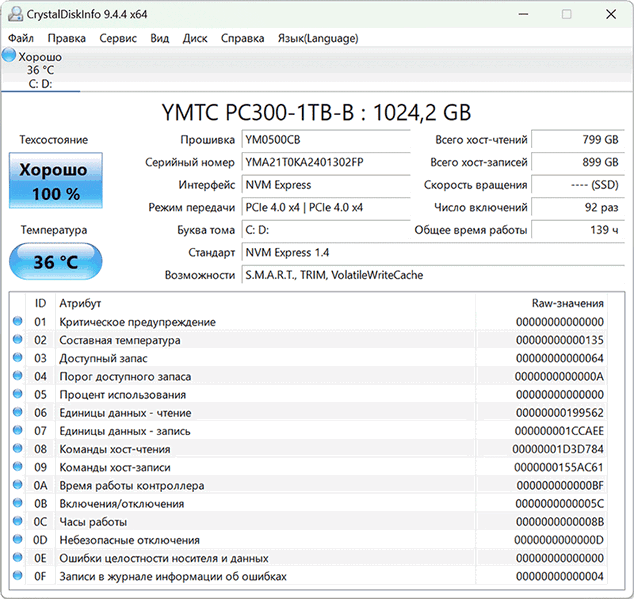Open the Справка menu

click(243, 38)
